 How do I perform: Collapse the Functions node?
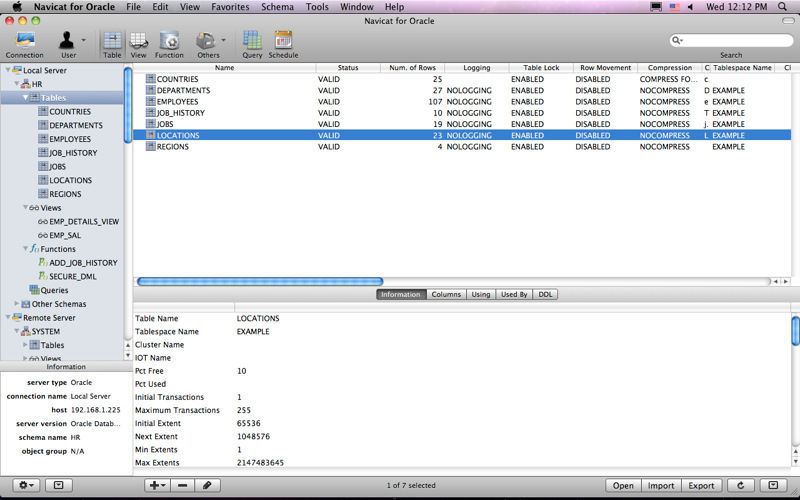click(25, 249)
